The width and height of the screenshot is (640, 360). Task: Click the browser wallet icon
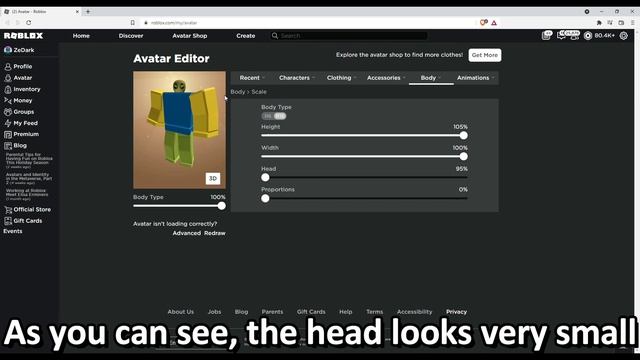(621, 23)
